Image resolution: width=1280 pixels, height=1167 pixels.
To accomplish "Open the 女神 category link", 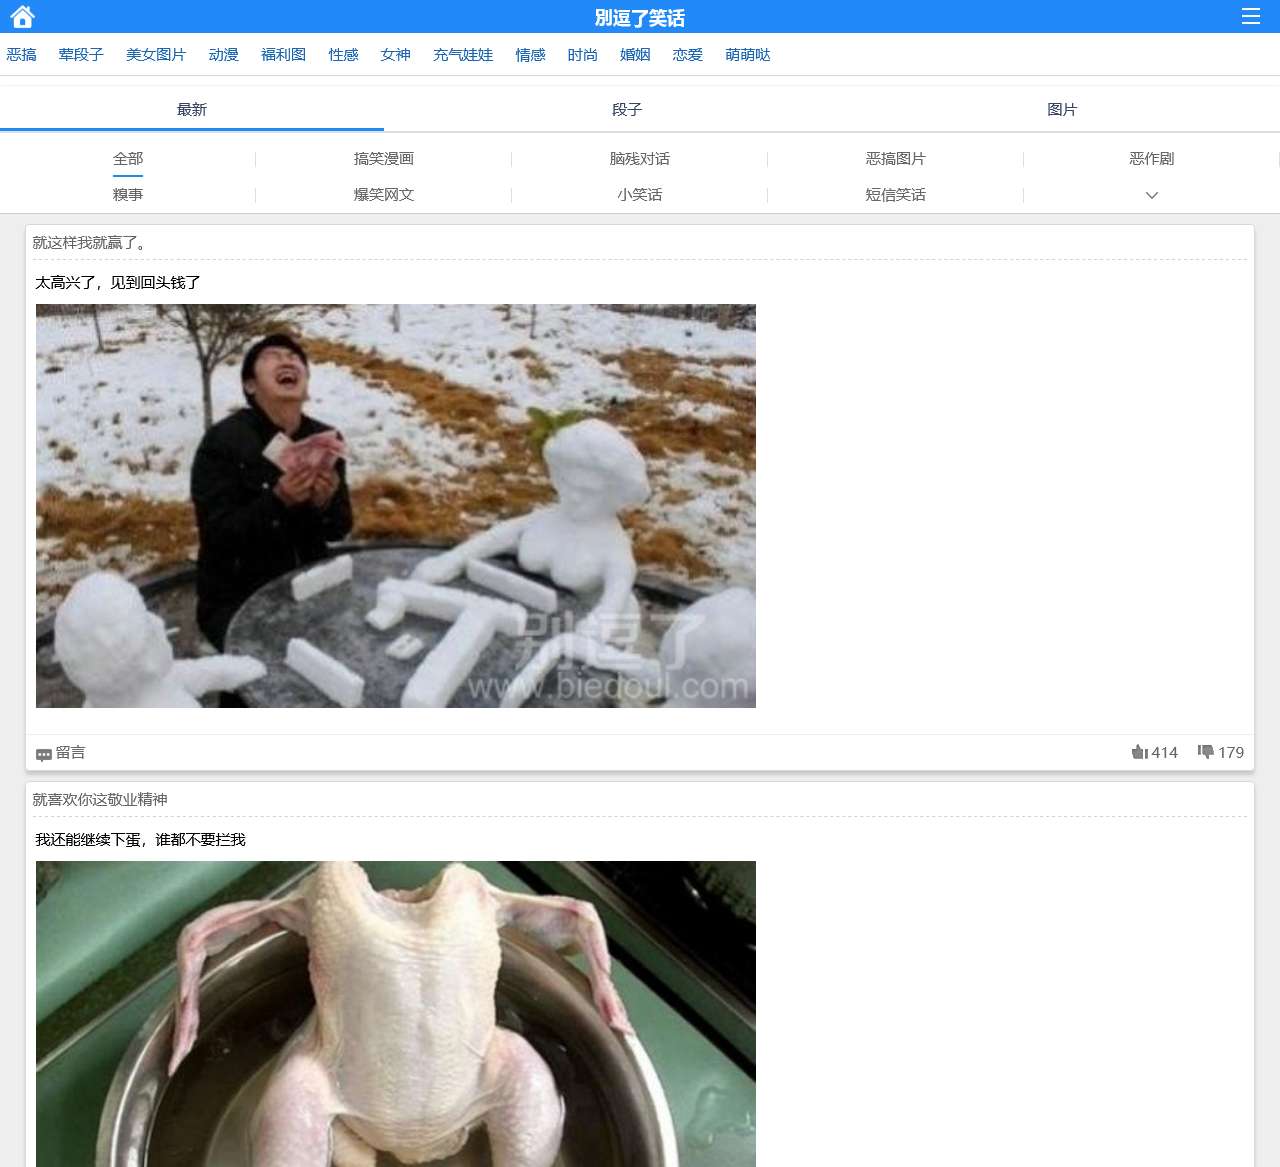I will pos(396,55).
